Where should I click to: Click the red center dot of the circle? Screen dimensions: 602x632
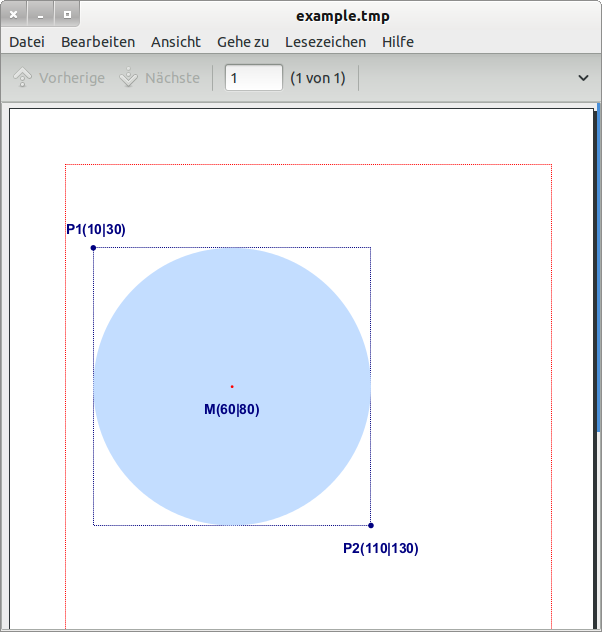[x=232, y=386]
